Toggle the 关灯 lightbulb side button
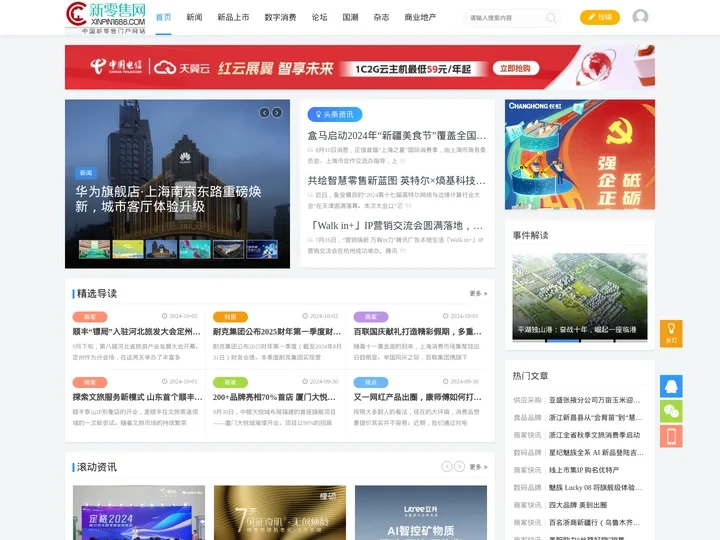The height and width of the screenshot is (540, 720). click(x=671, y=333)
